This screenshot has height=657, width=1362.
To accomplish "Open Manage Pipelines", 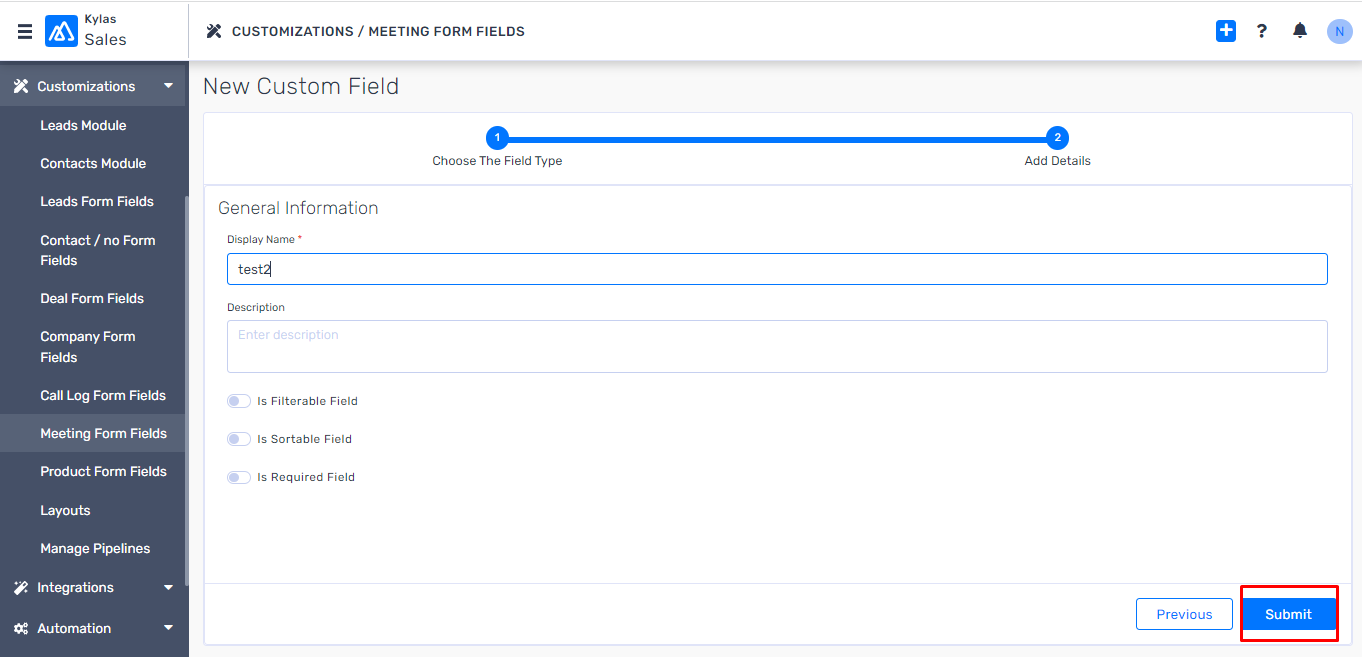I will click(93, 548).
